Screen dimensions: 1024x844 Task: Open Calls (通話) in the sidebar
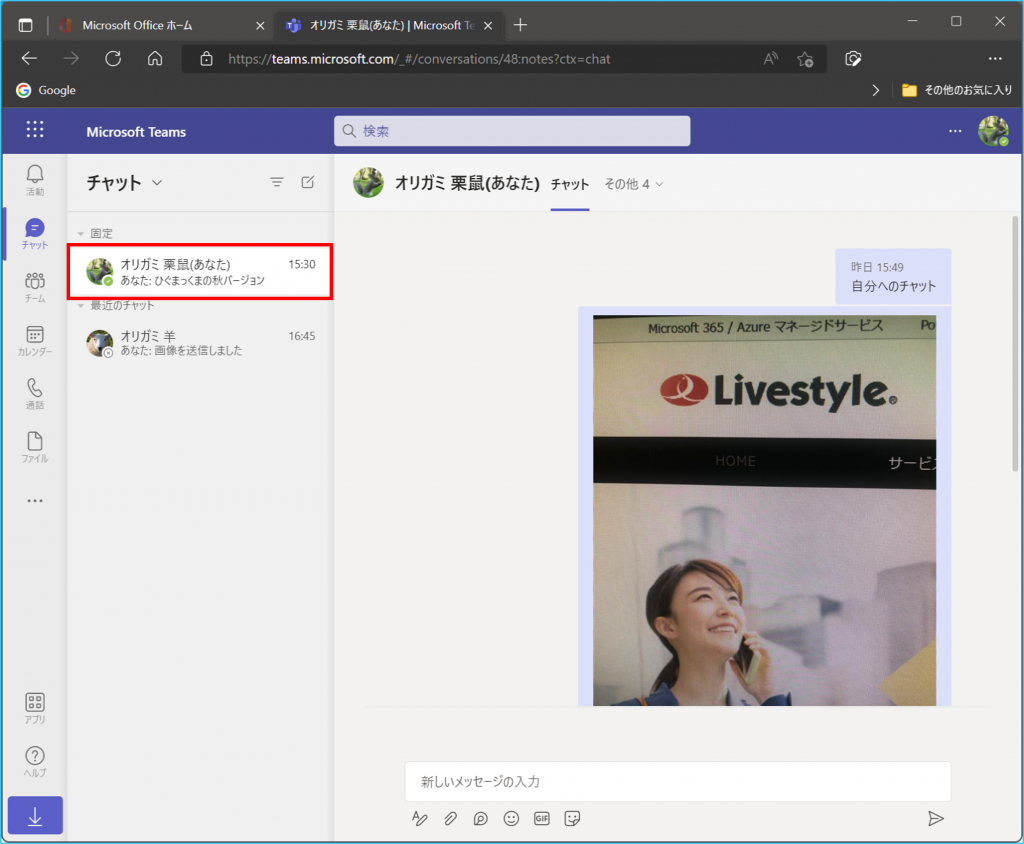35,393
